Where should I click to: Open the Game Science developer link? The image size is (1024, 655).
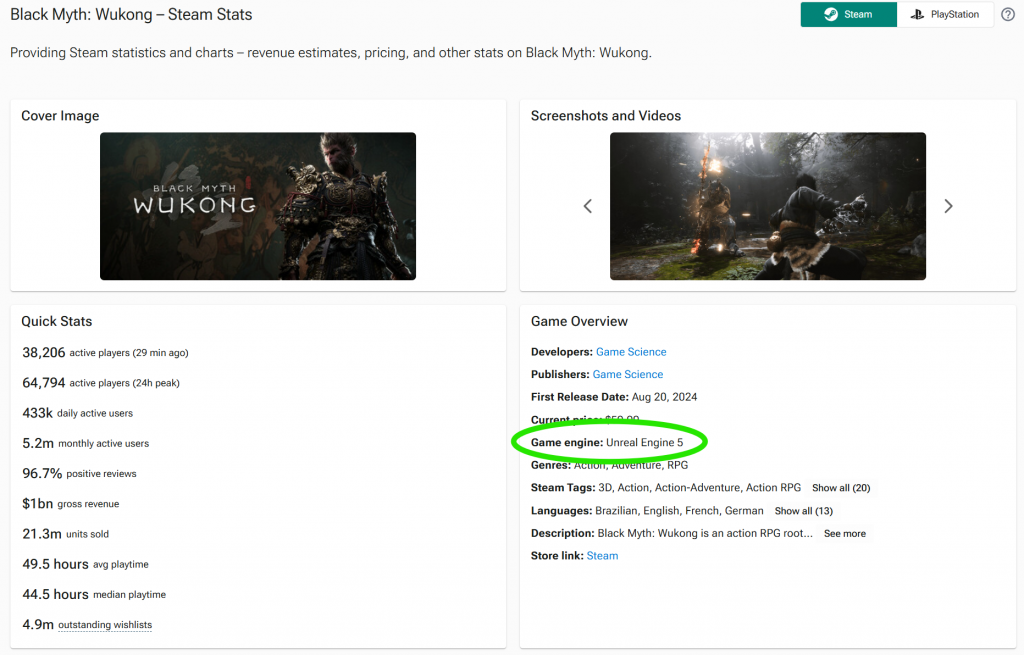[631, 352]
